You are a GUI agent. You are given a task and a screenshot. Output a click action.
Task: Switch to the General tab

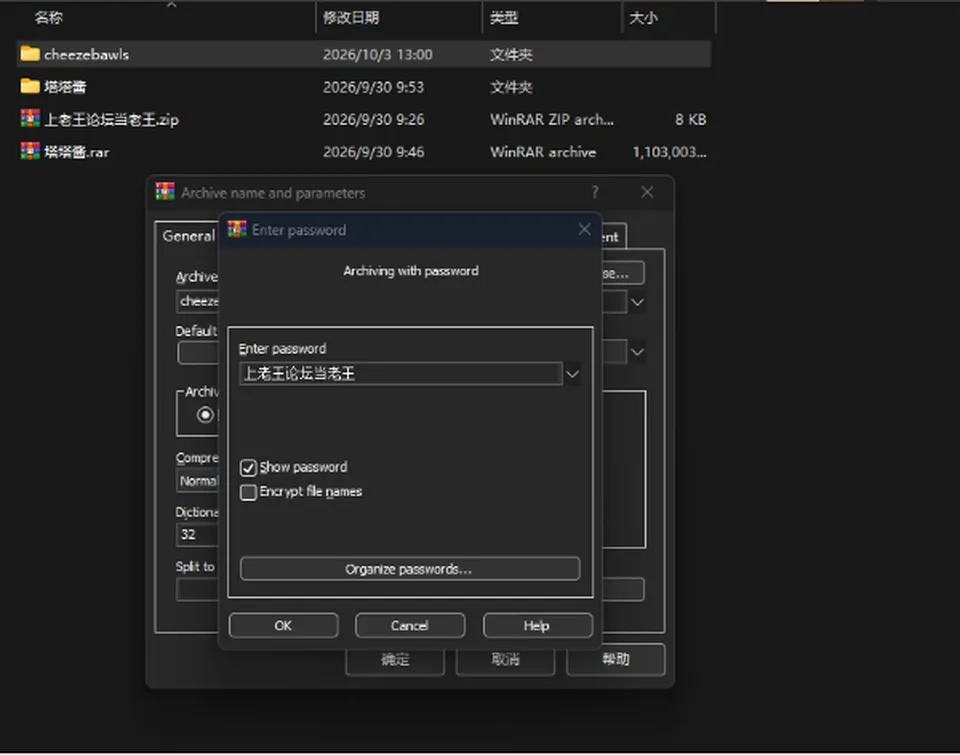(188, 236)
